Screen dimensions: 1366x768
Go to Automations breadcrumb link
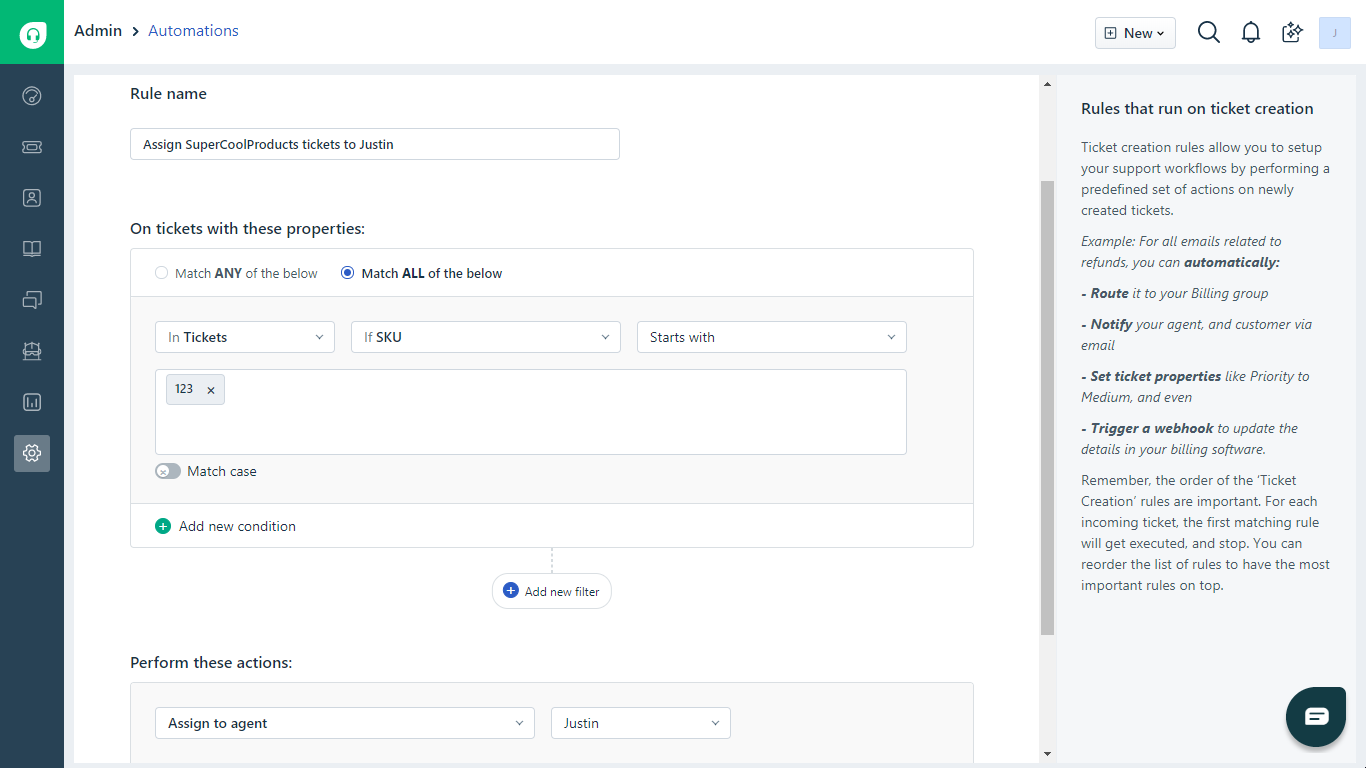pos(193,31)
